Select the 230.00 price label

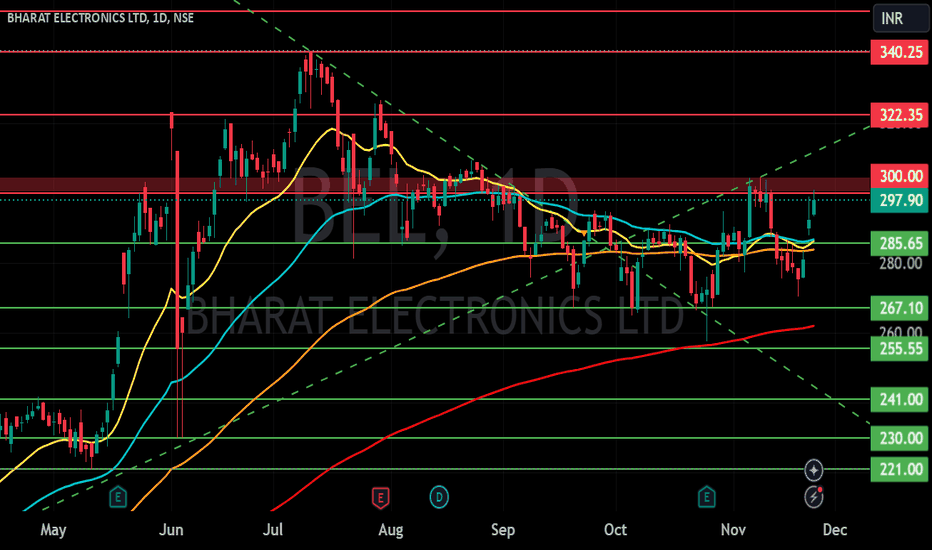coord(899,438)
